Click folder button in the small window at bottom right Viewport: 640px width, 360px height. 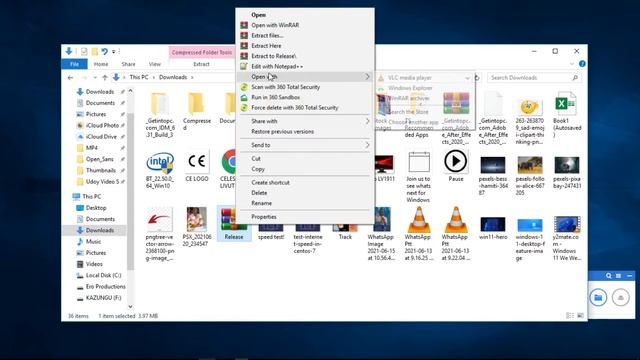click(x=598, y=298)
